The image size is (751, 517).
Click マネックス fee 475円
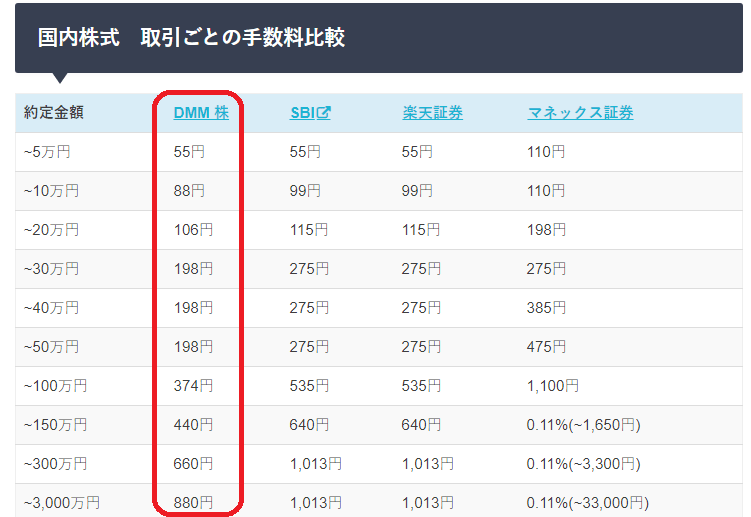click(x=546, y=347)
